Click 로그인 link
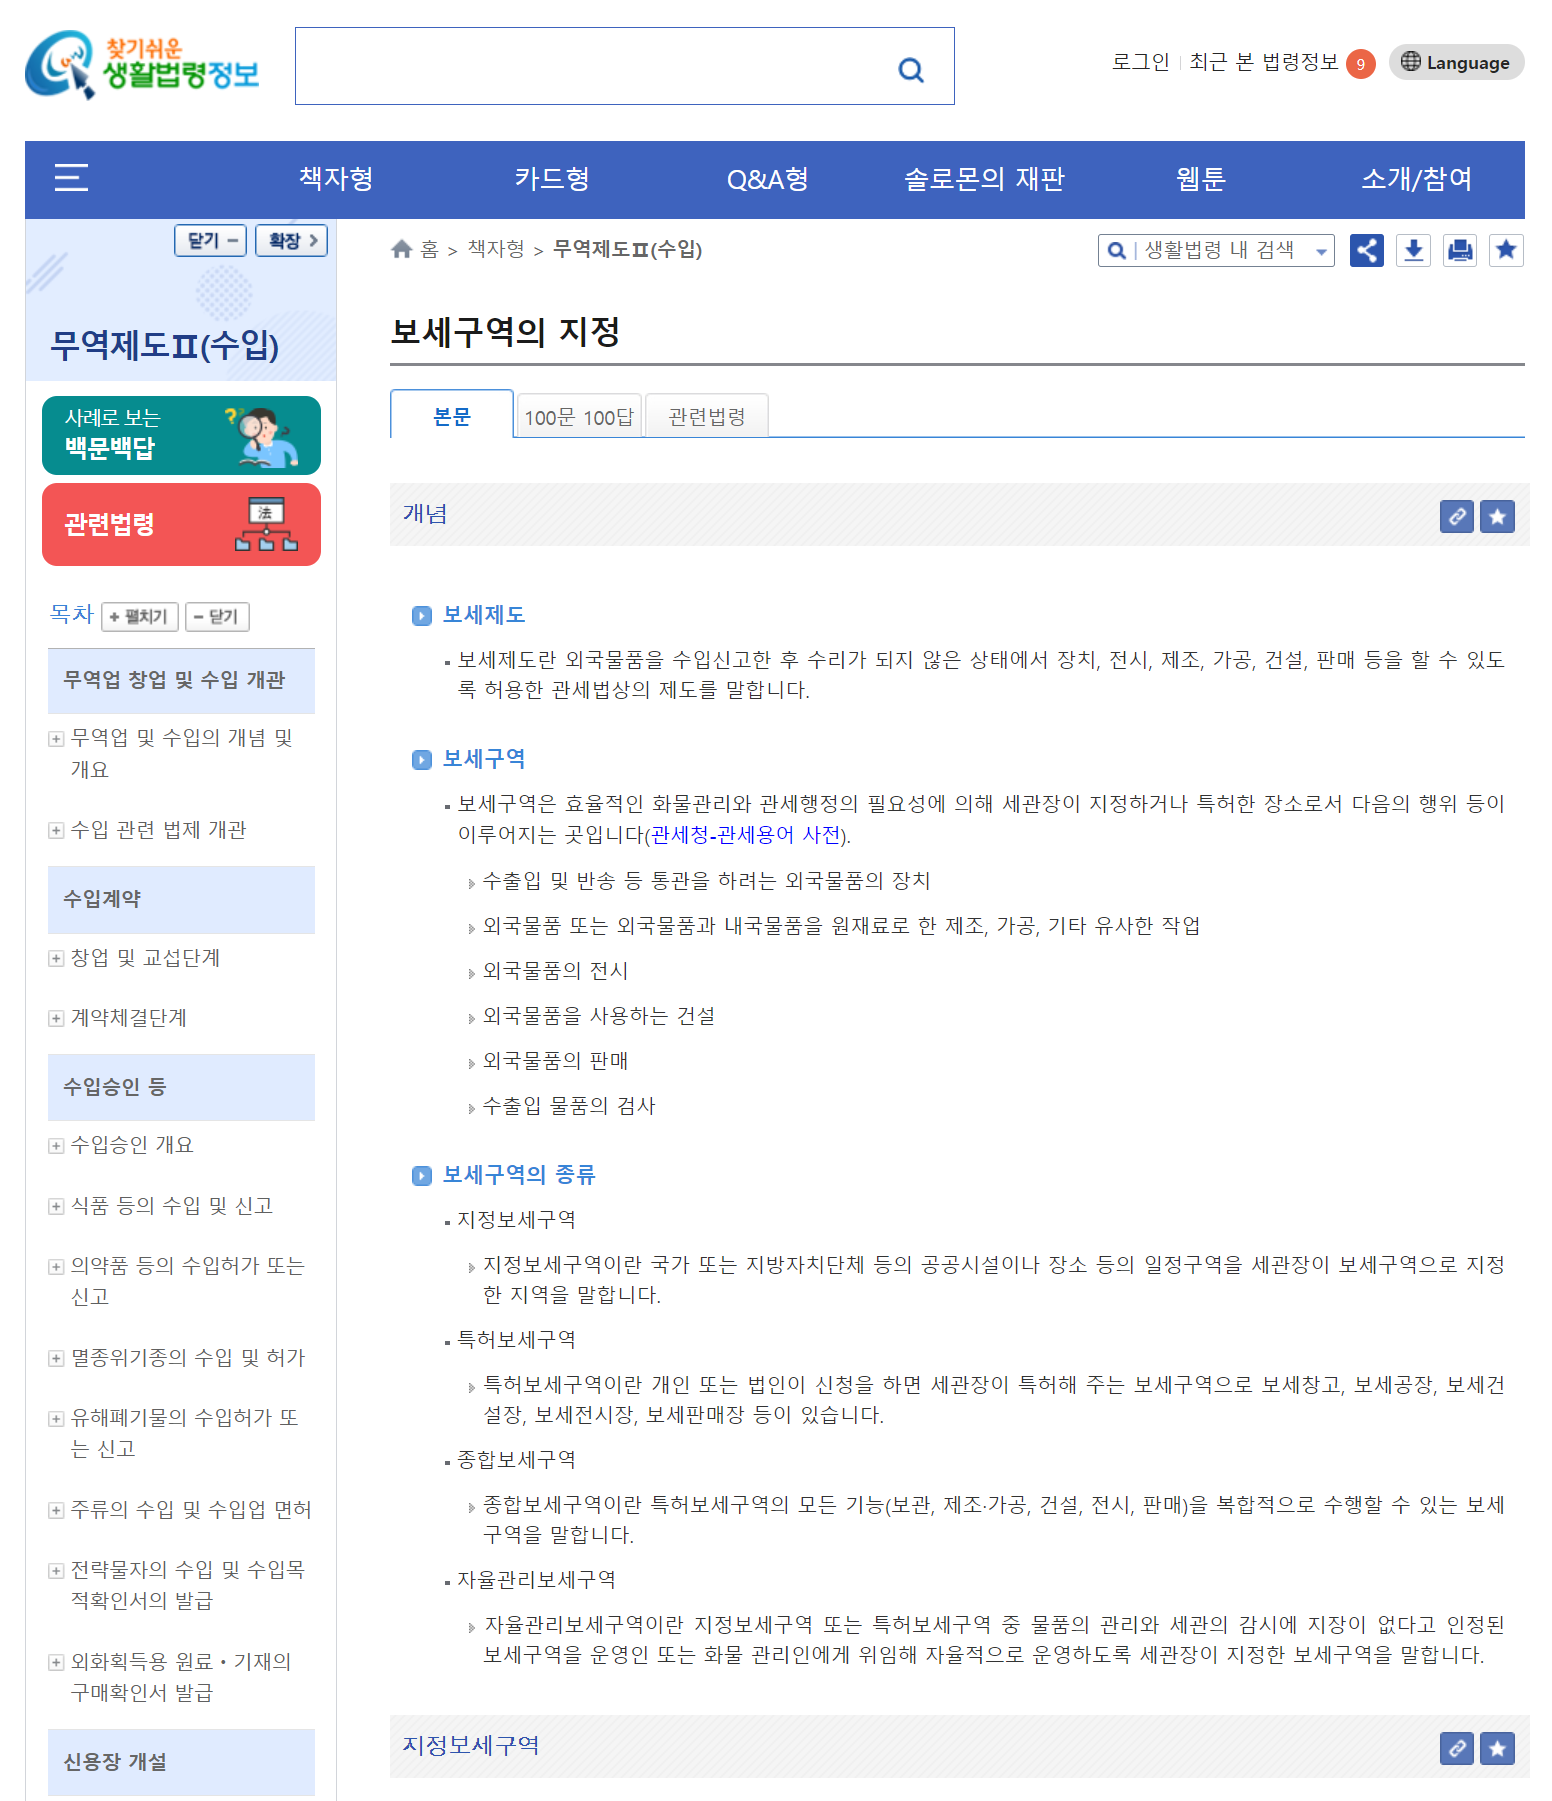Viewport: 1552px width, 1801px height. (1141, 62)
